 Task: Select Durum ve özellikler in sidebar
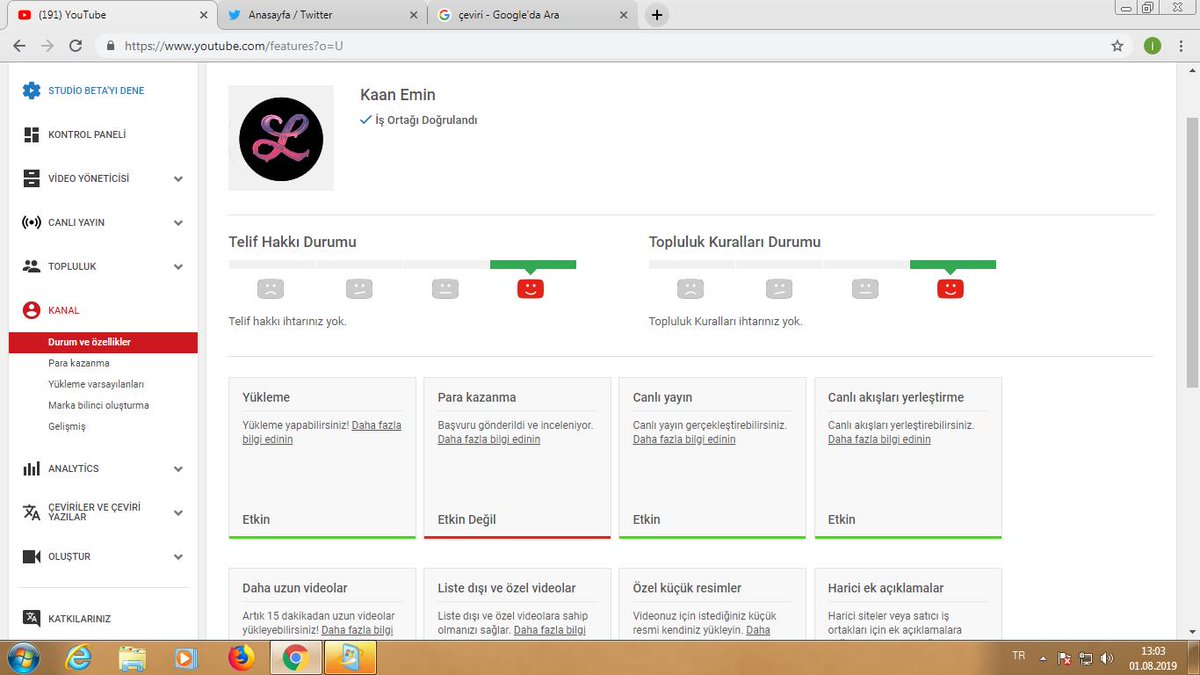point(103,342)
